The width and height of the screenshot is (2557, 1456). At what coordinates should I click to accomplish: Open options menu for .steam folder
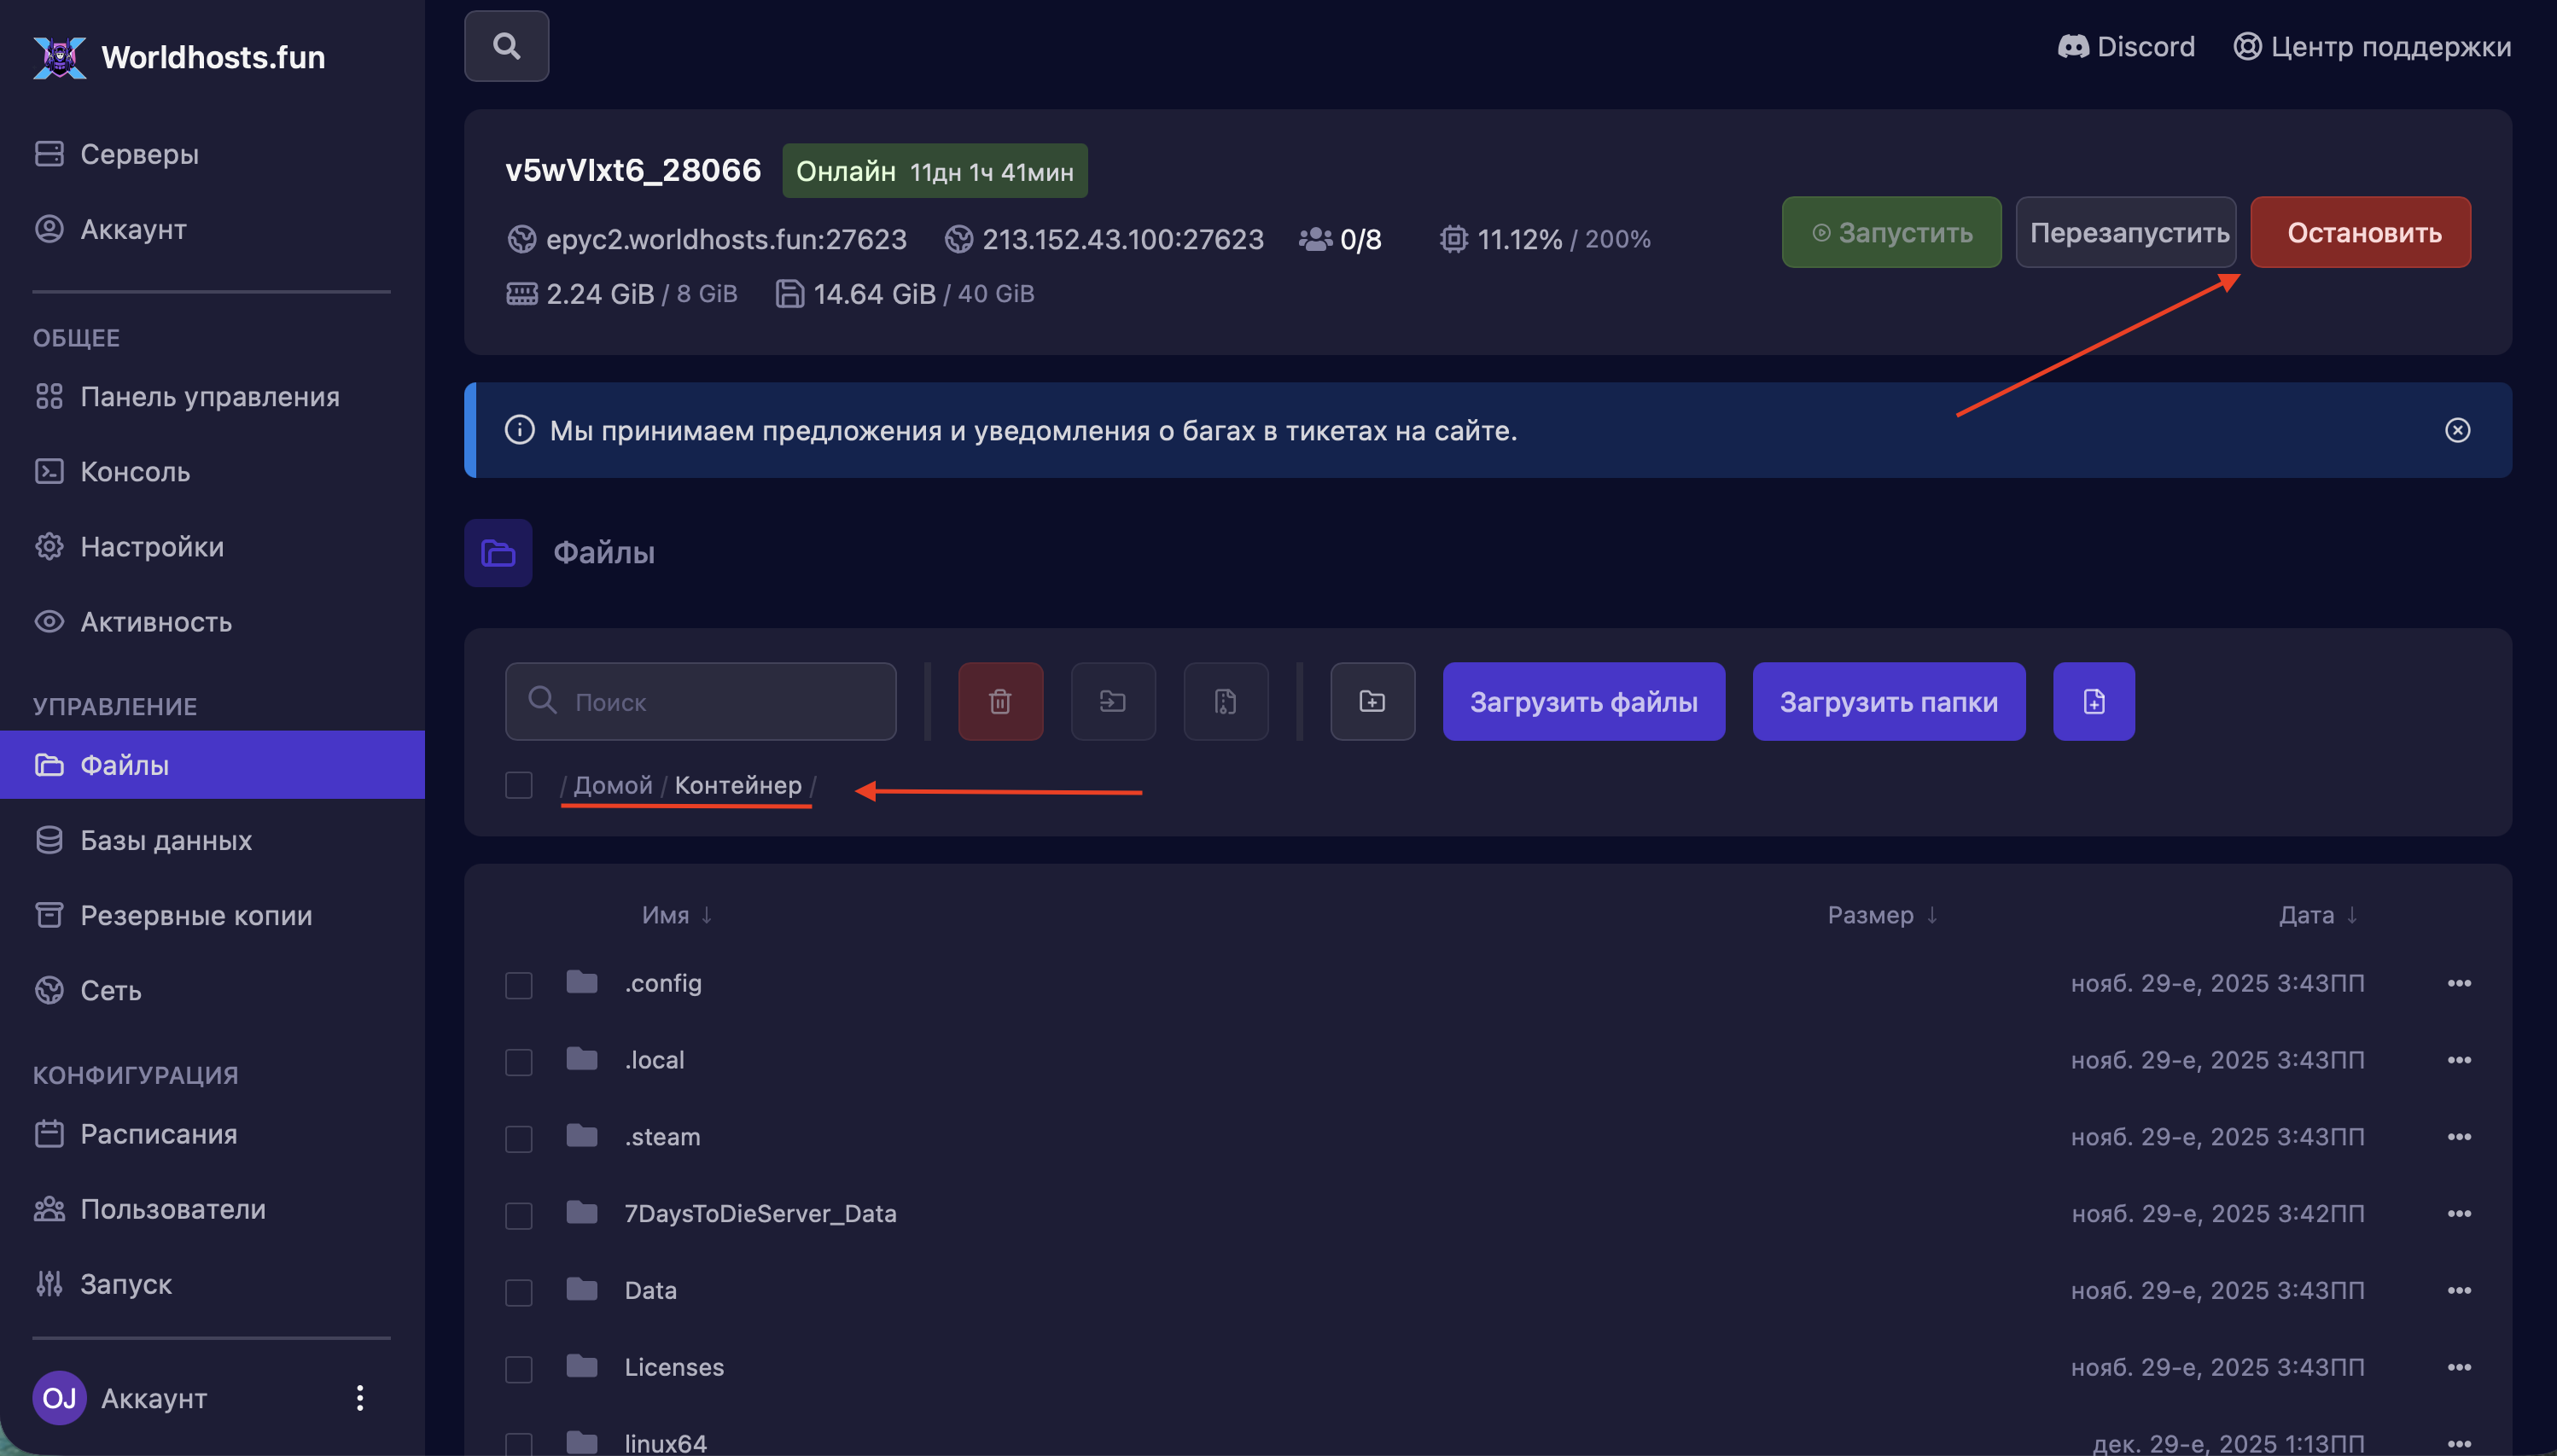(2459, 1137)
